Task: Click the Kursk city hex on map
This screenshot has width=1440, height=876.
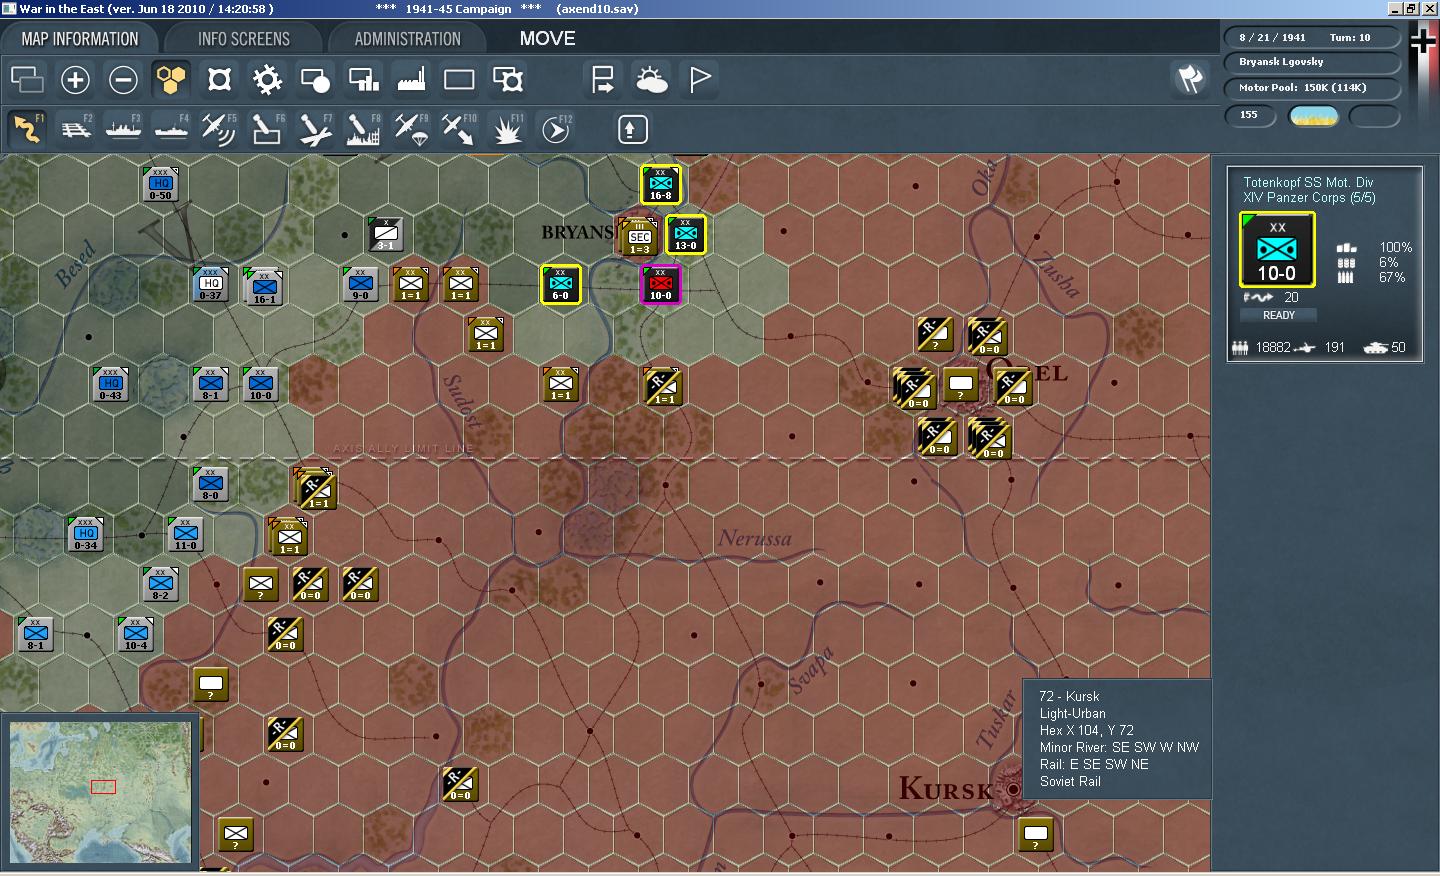Action: (1012, 788)
